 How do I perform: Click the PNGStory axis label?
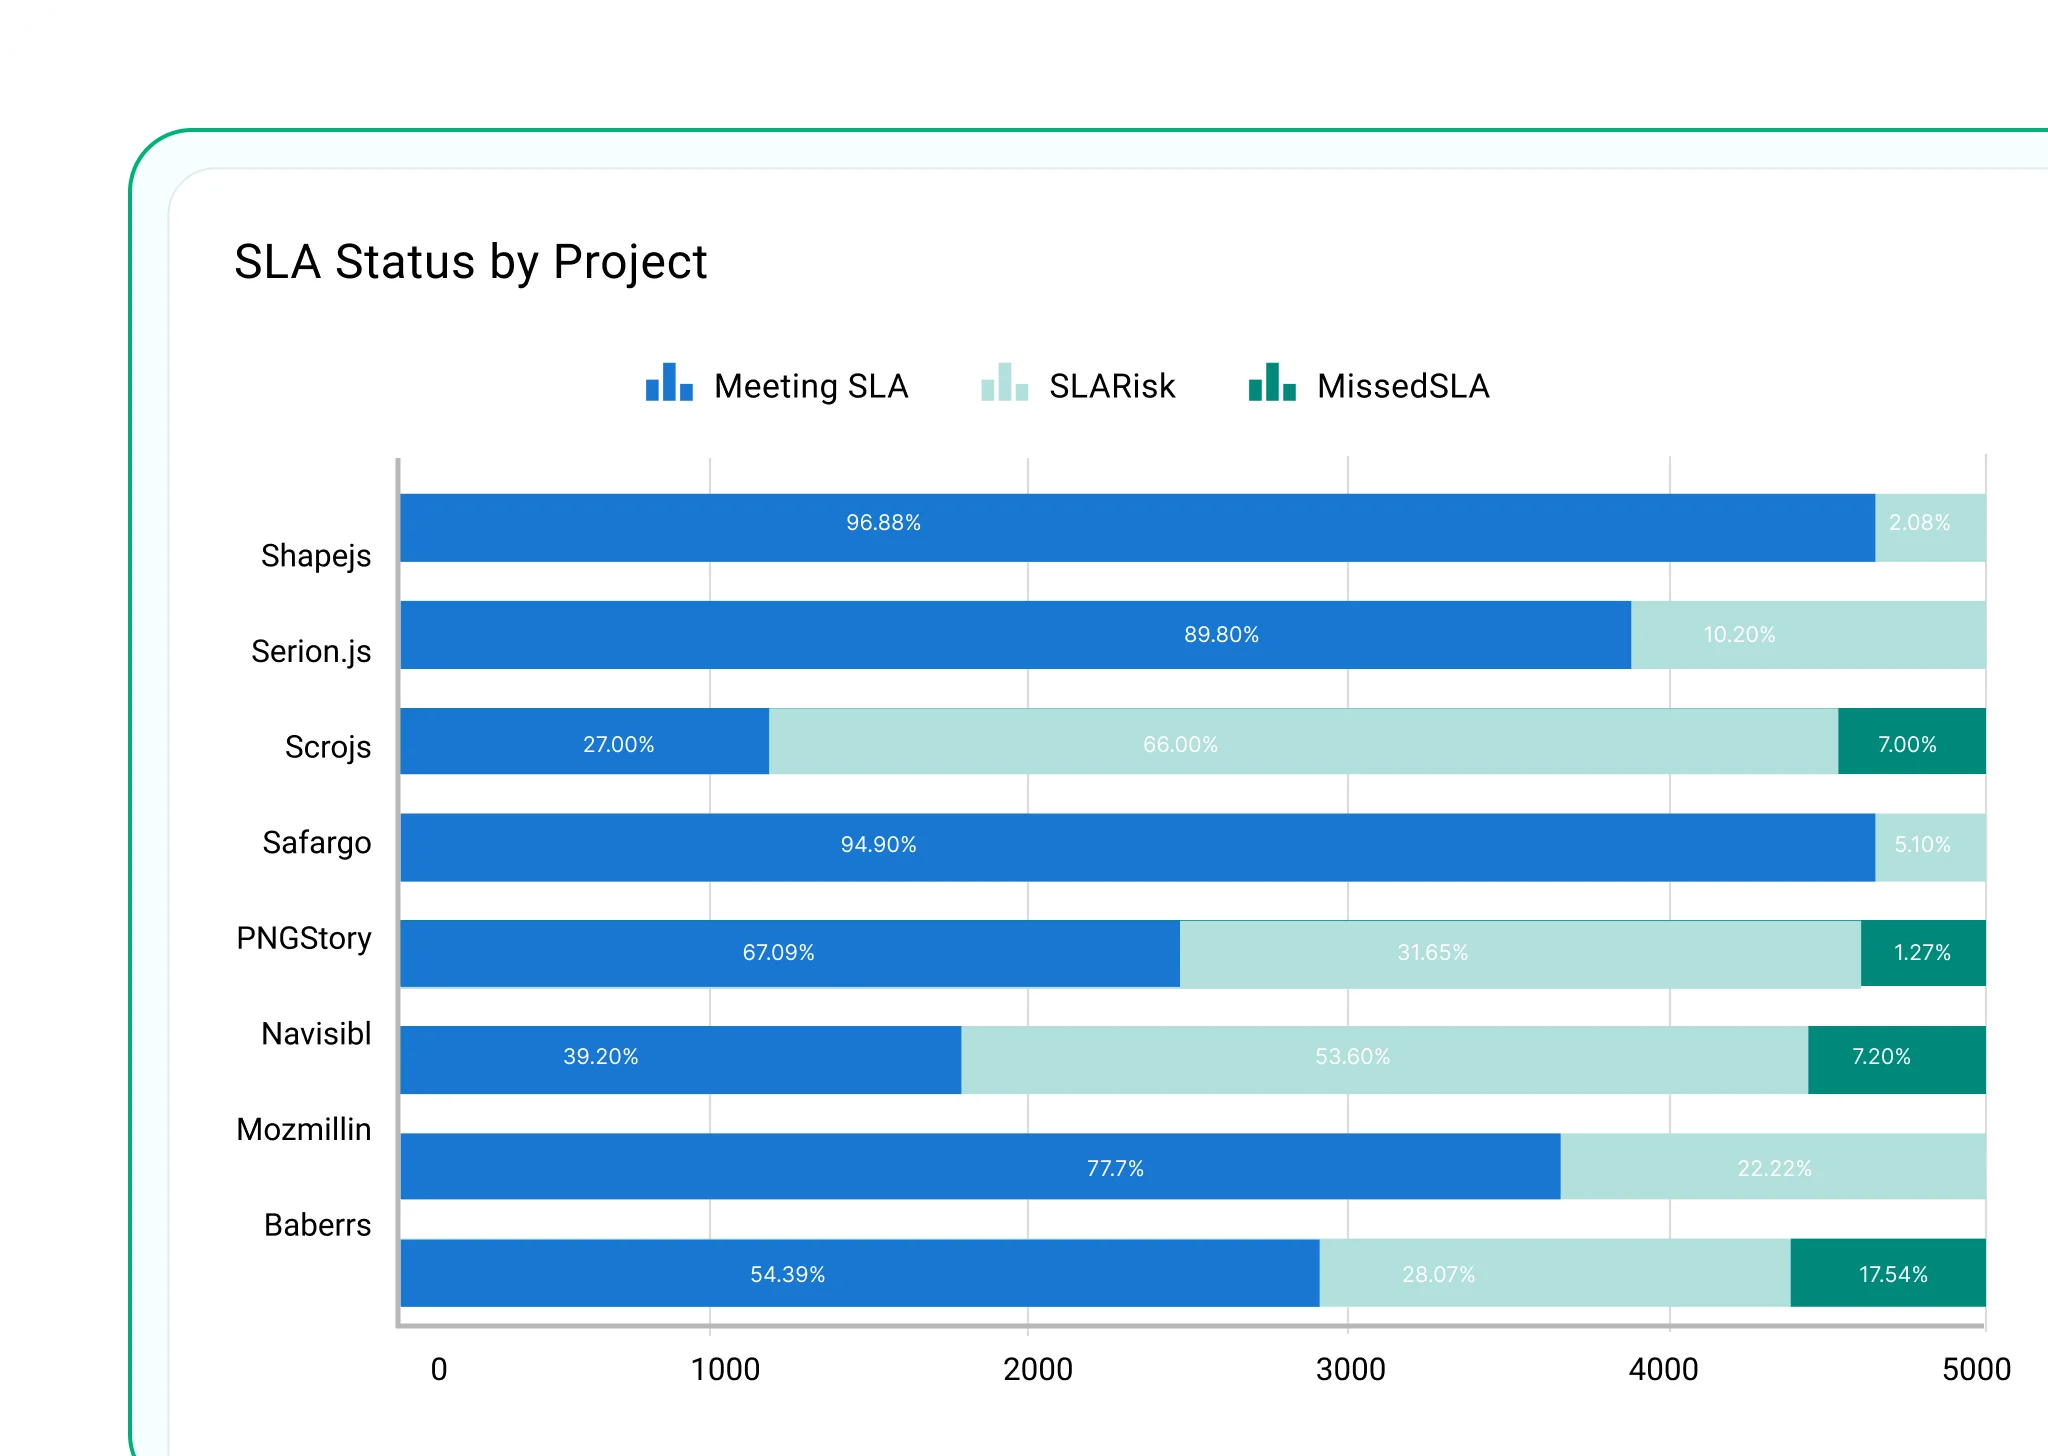click(303, 938)
